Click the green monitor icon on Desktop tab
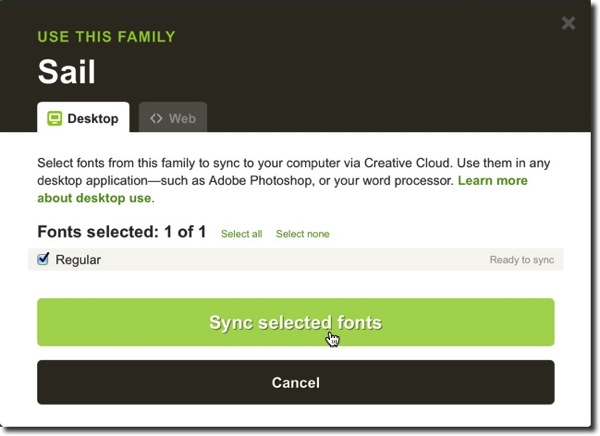The width and height of the screenshot is (600, 436). pyautogui.click(x=54, y=118)
